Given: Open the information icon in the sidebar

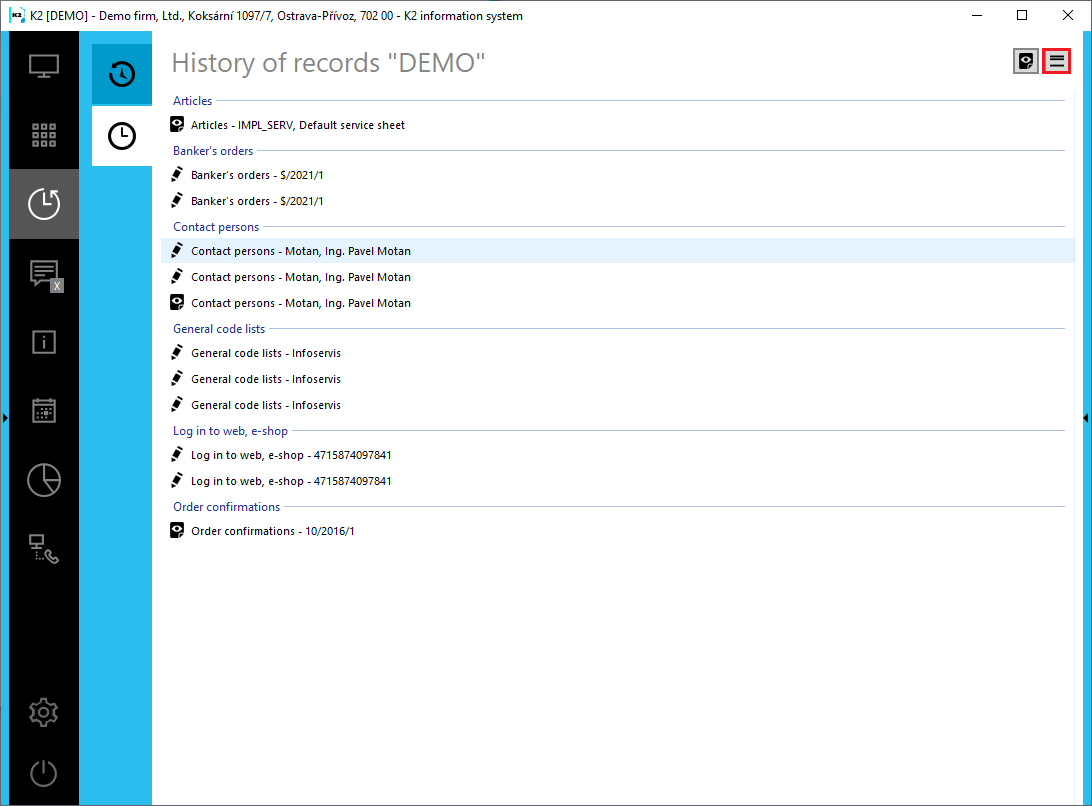Looking at the screenshot, I should [44, 342].
